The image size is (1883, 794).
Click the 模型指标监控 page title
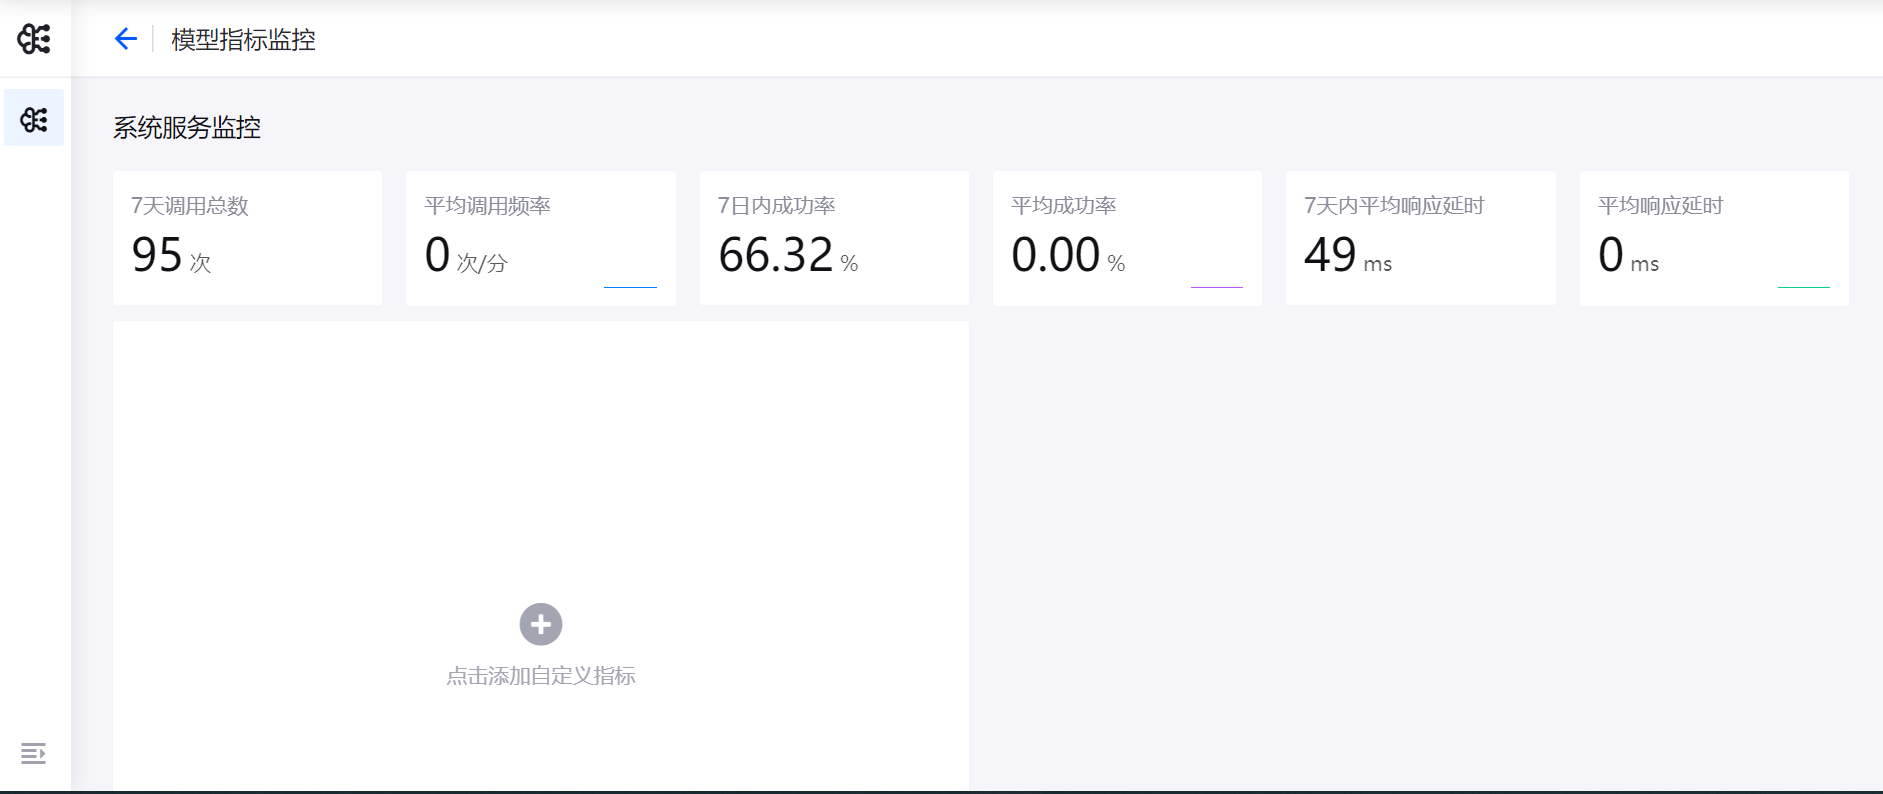(x=243, y=40)
